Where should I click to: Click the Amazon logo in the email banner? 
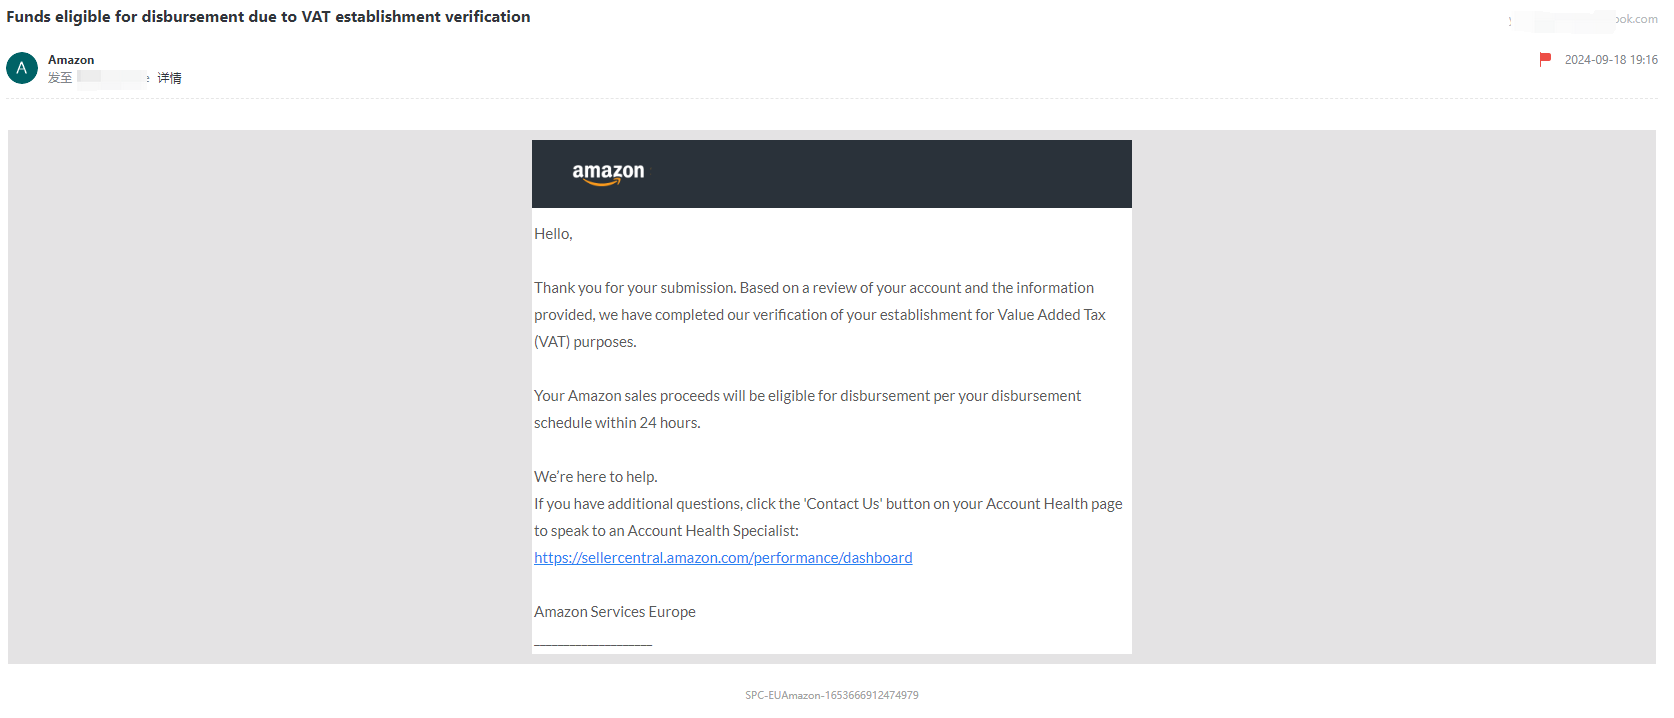pyautogui.click(x=608, y=173)
